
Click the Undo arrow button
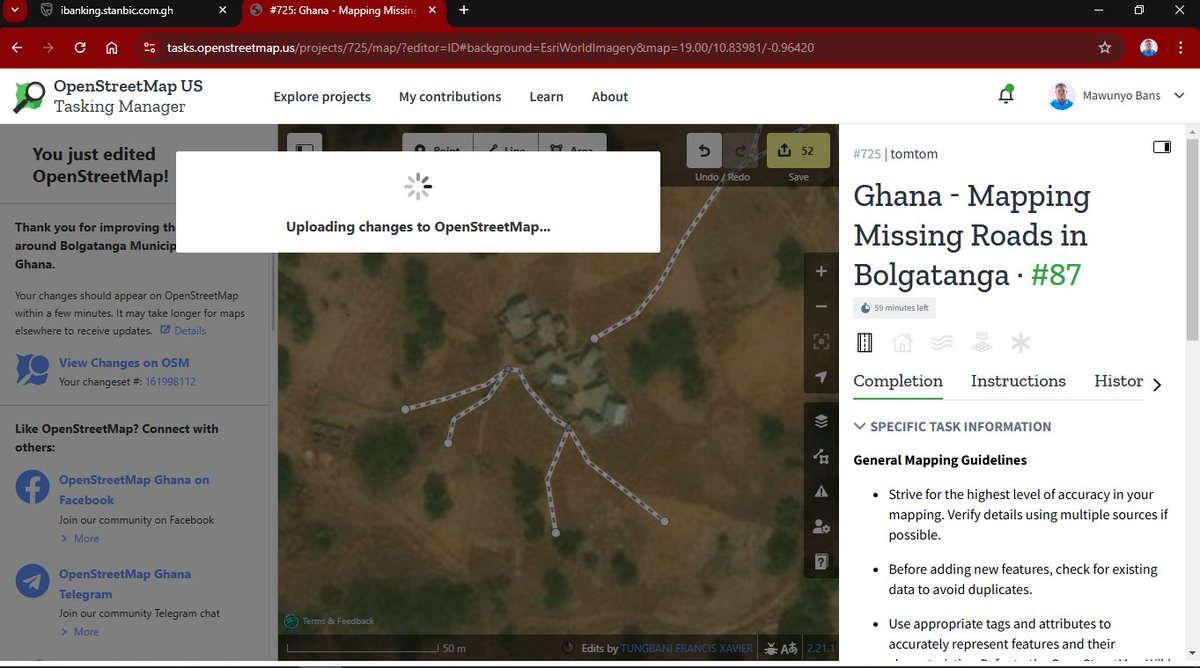click(704, 150)
